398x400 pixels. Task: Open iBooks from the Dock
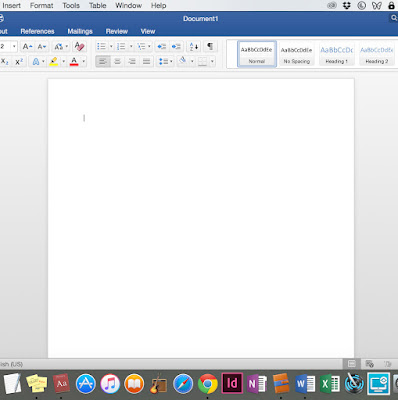click(x=134, y=383)
